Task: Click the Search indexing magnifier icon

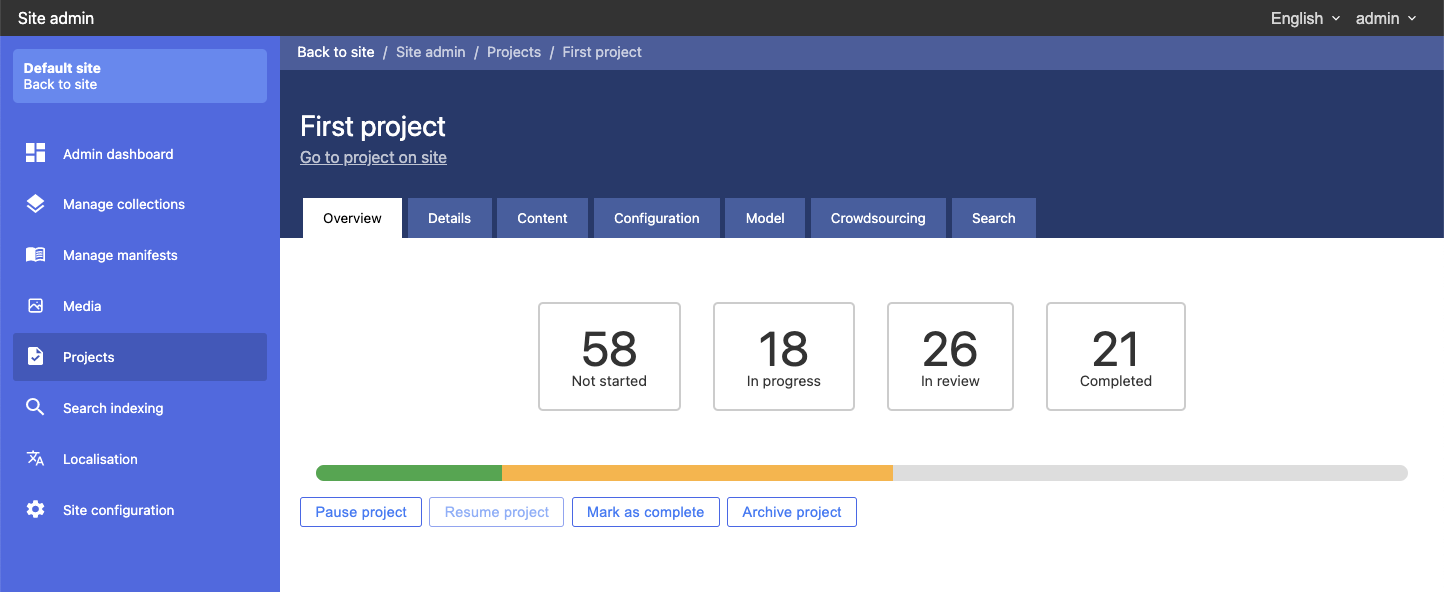Action: (36, 408)
